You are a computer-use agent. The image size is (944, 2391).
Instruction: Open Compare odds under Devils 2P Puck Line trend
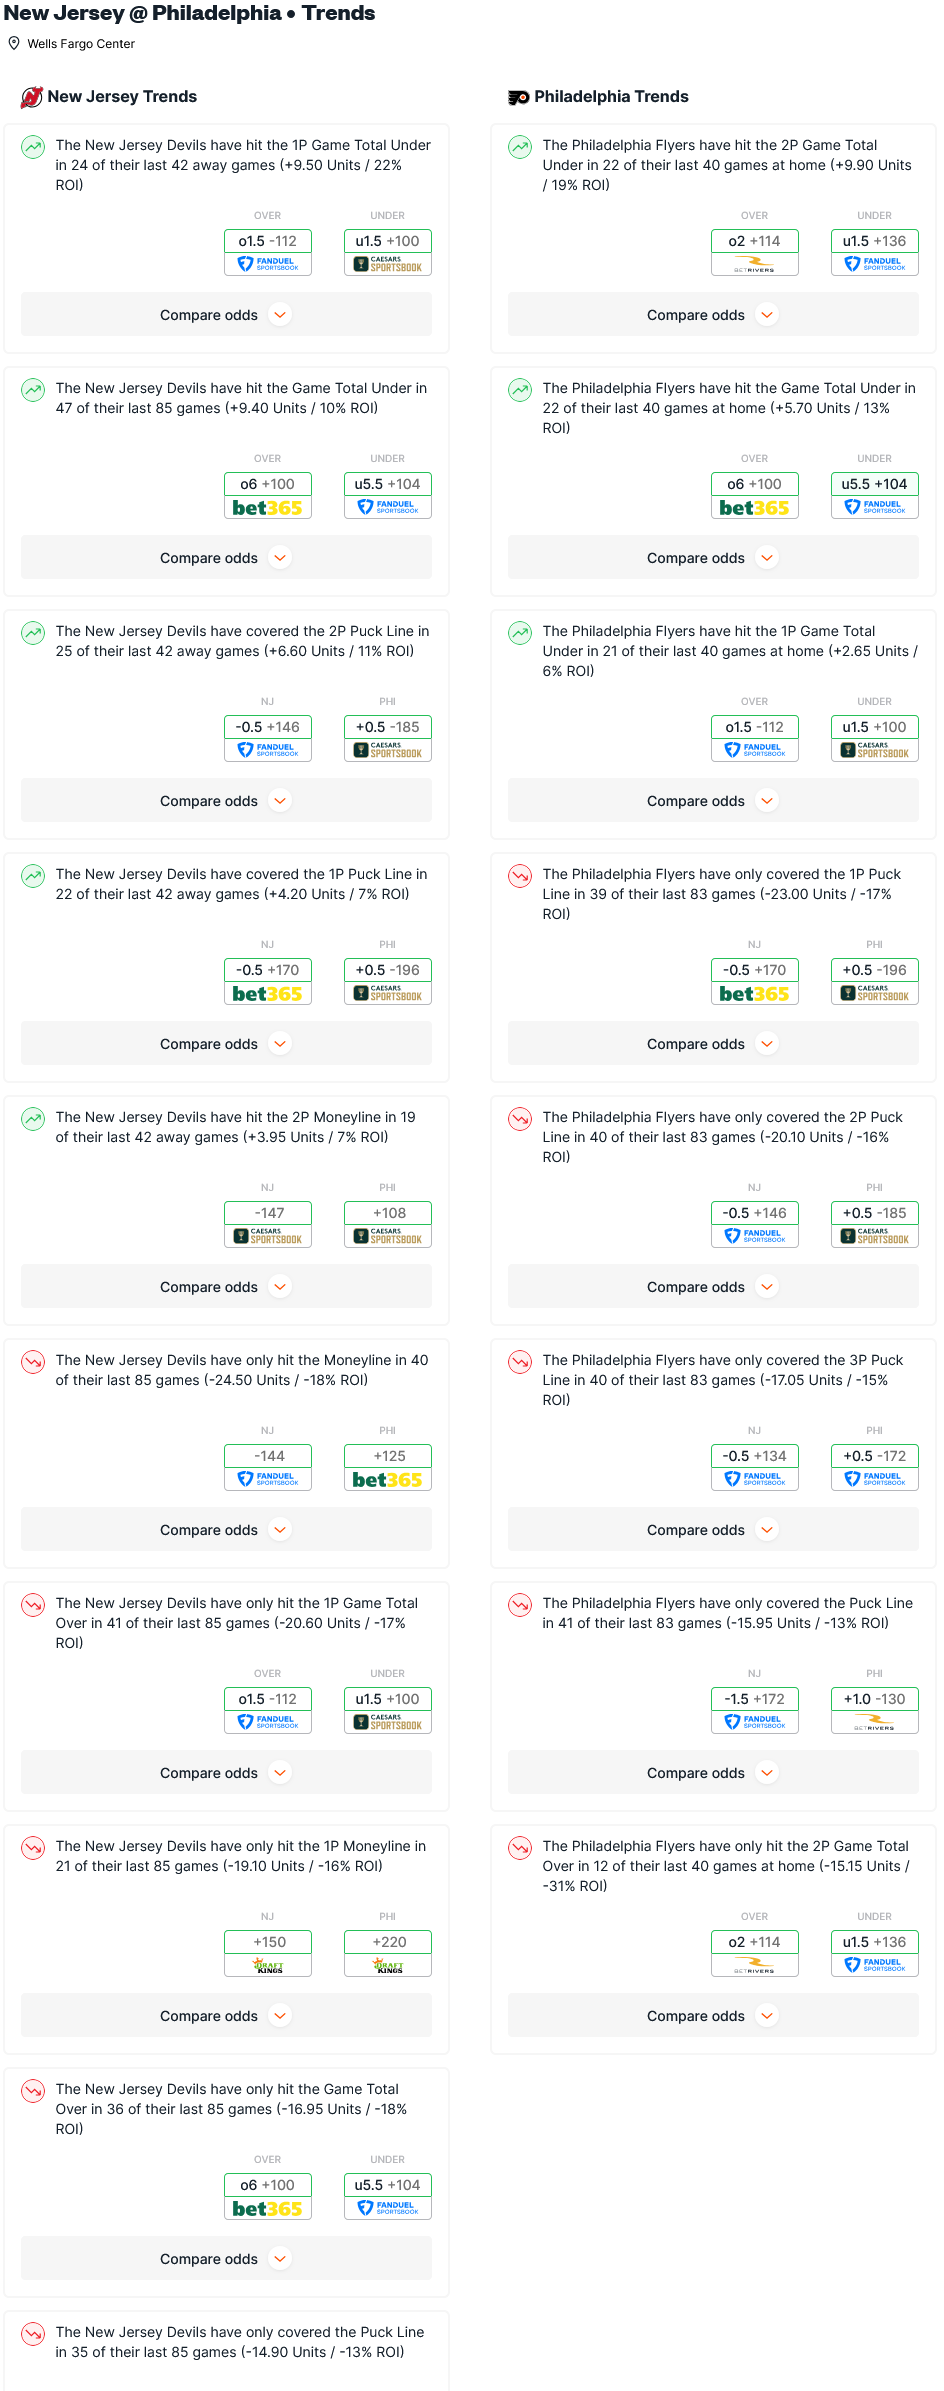pyautogui.click(x=226, y=801)
